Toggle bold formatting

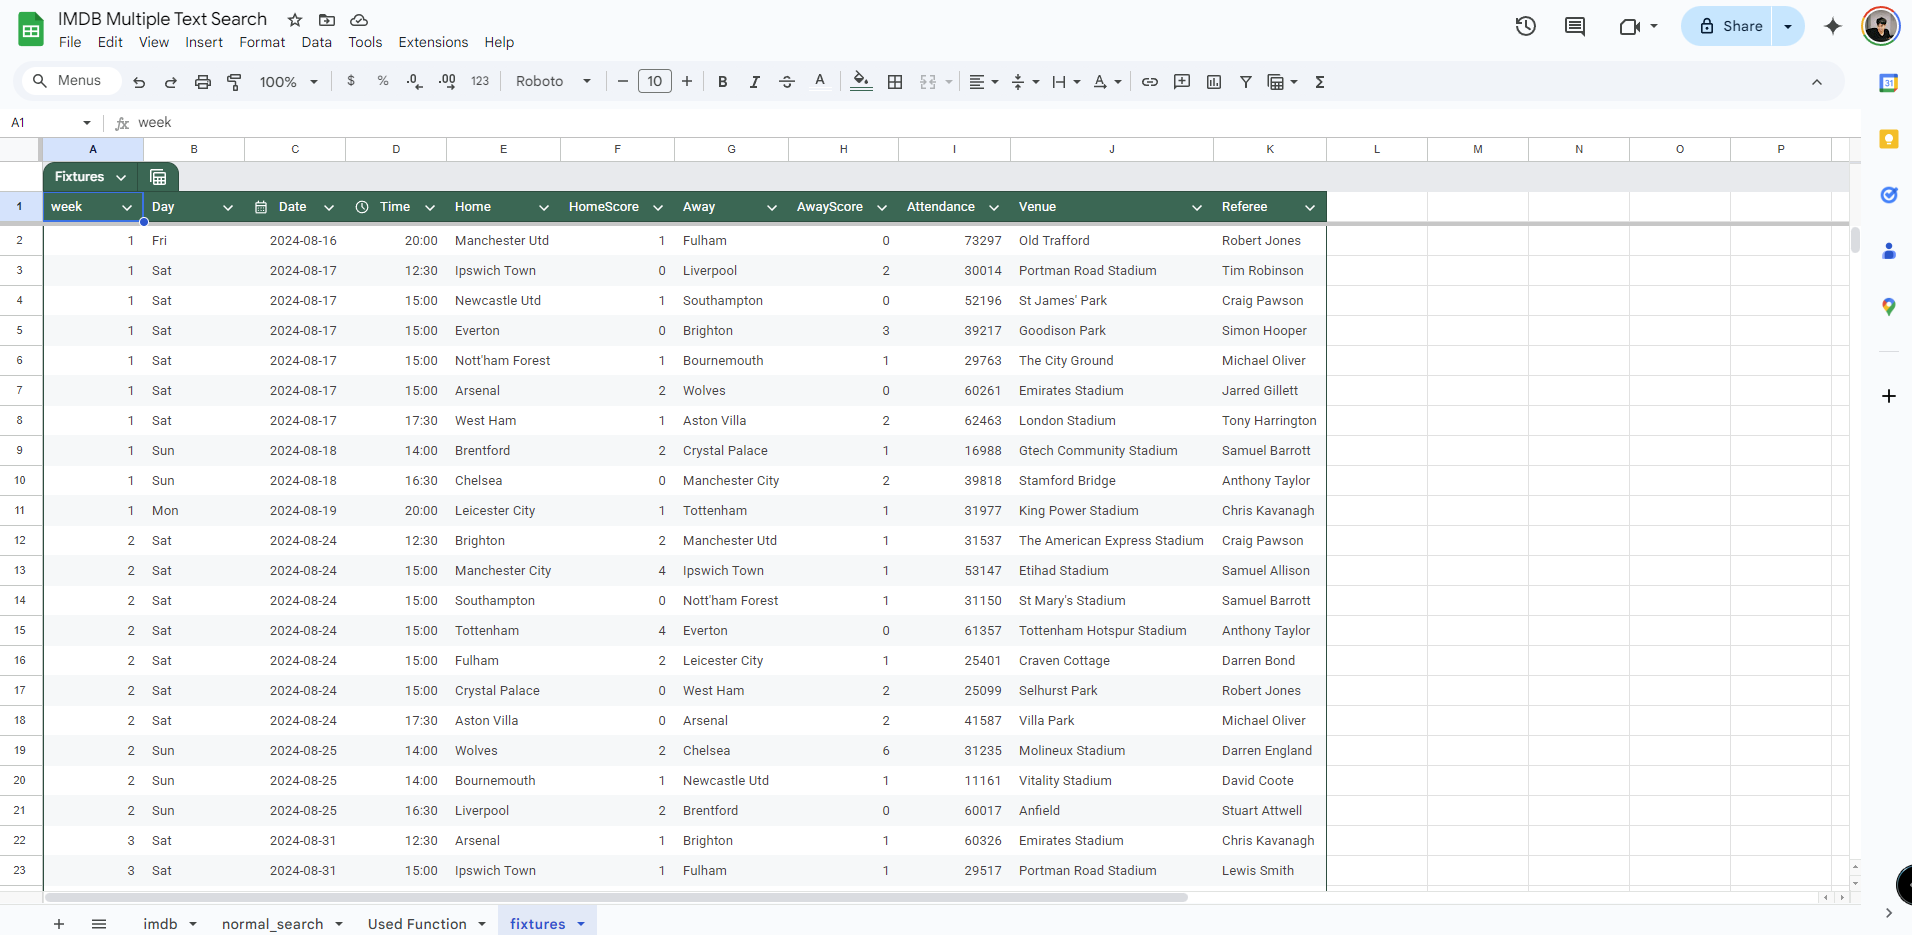[x=723, y=82]
